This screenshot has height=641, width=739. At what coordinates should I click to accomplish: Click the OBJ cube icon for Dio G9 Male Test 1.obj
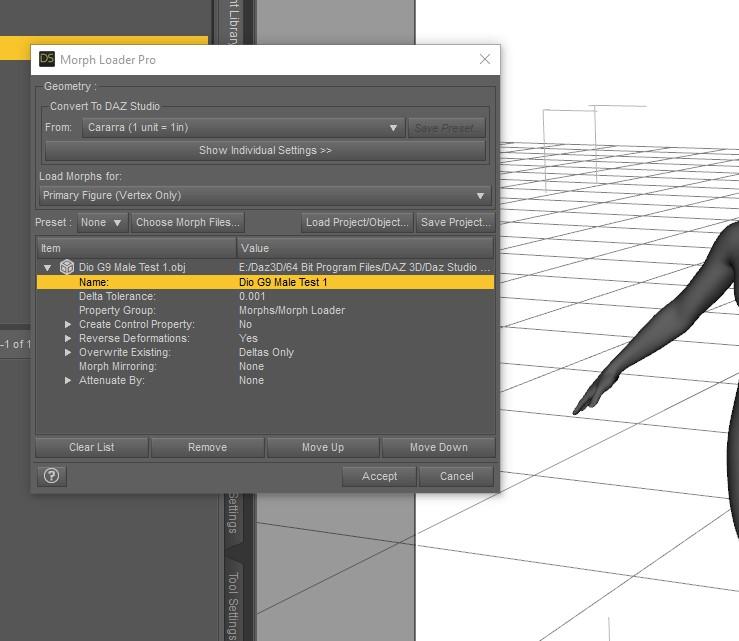coord(67,267)
